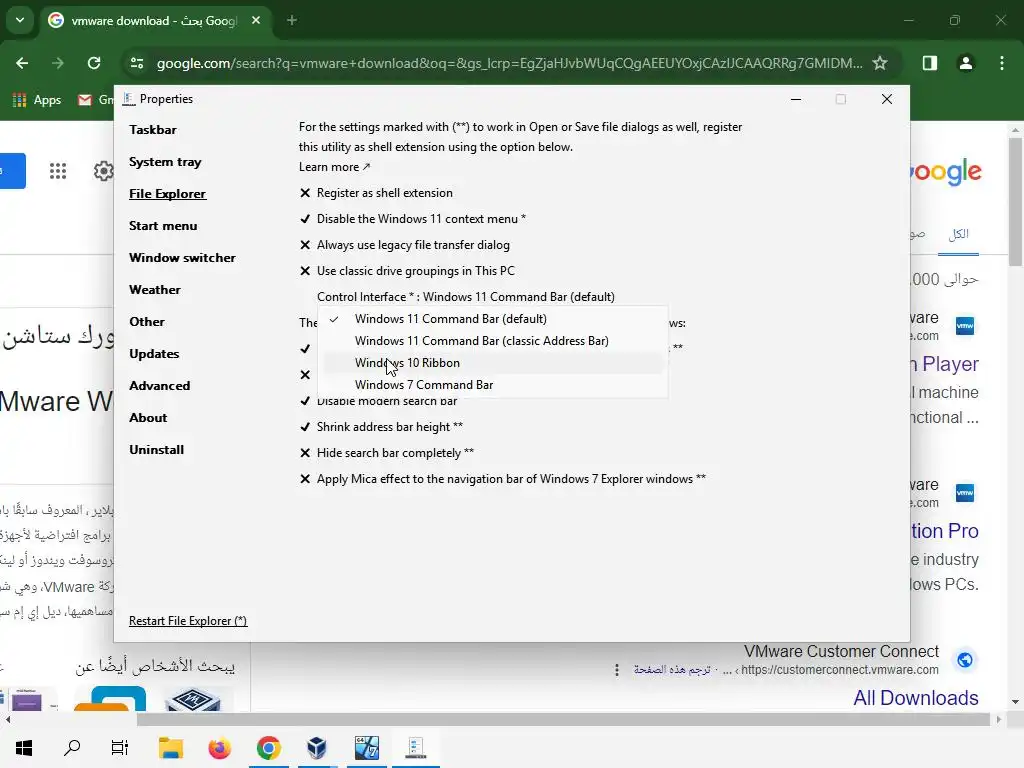Viewport: 1024px width, 768px height.
Task: Open a new Chrome tab
Action: click(292, 20)
